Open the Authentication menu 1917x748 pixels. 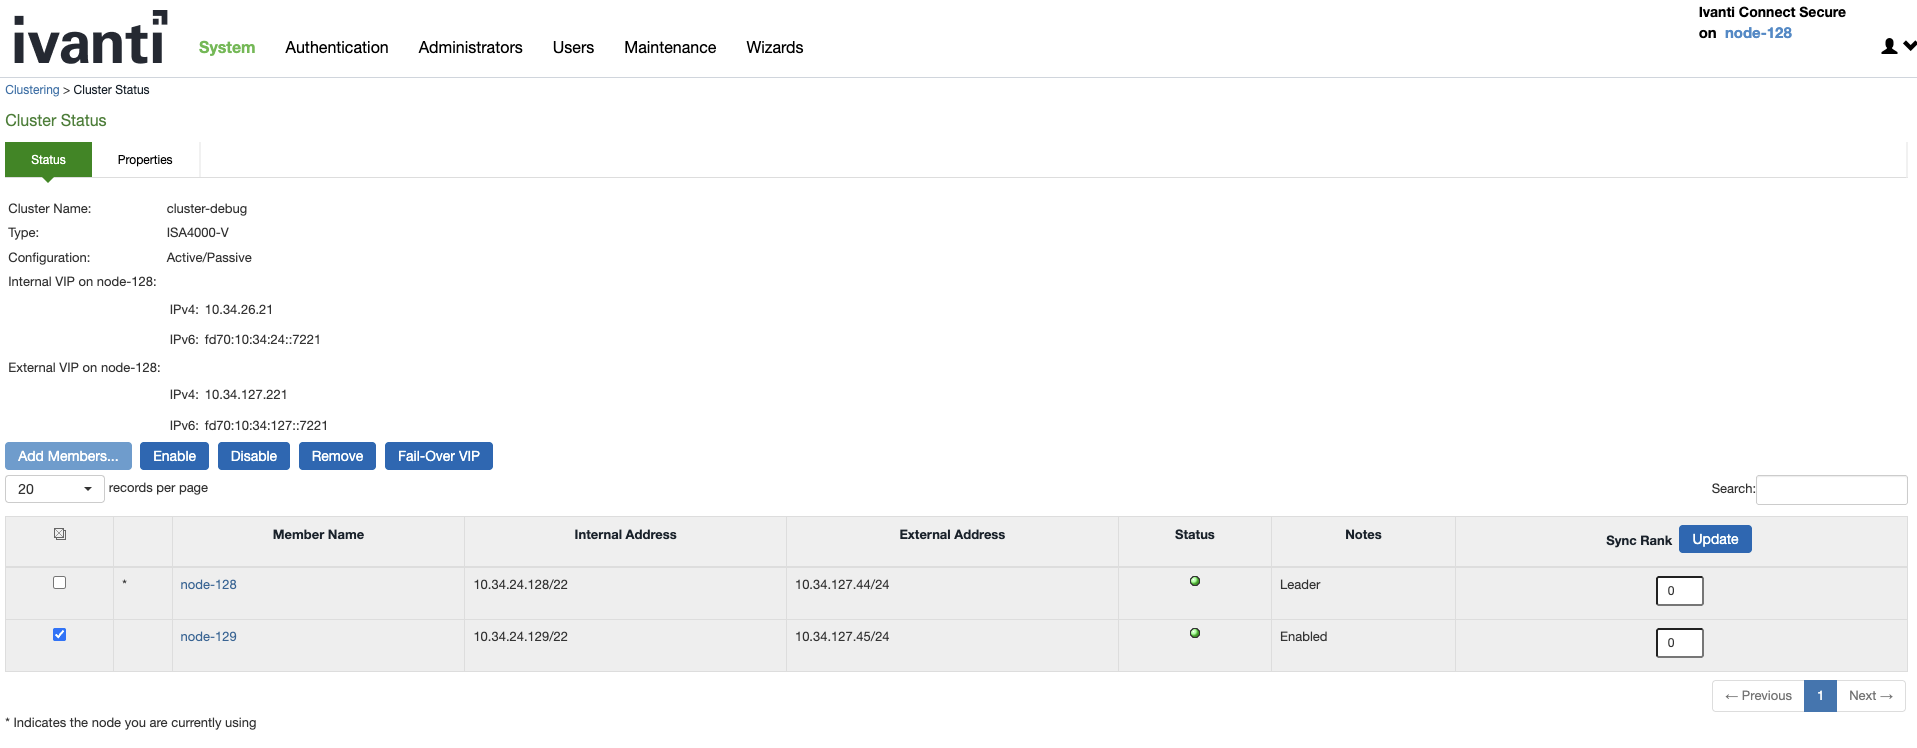pyautogui.click(x=336, y=47)
